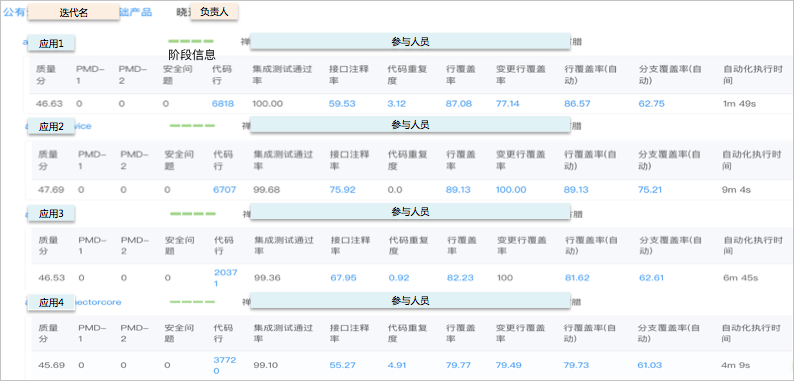Click auto line coverage 86.57 value
Screen dimensions: 794x381
(x=577, y=104)
